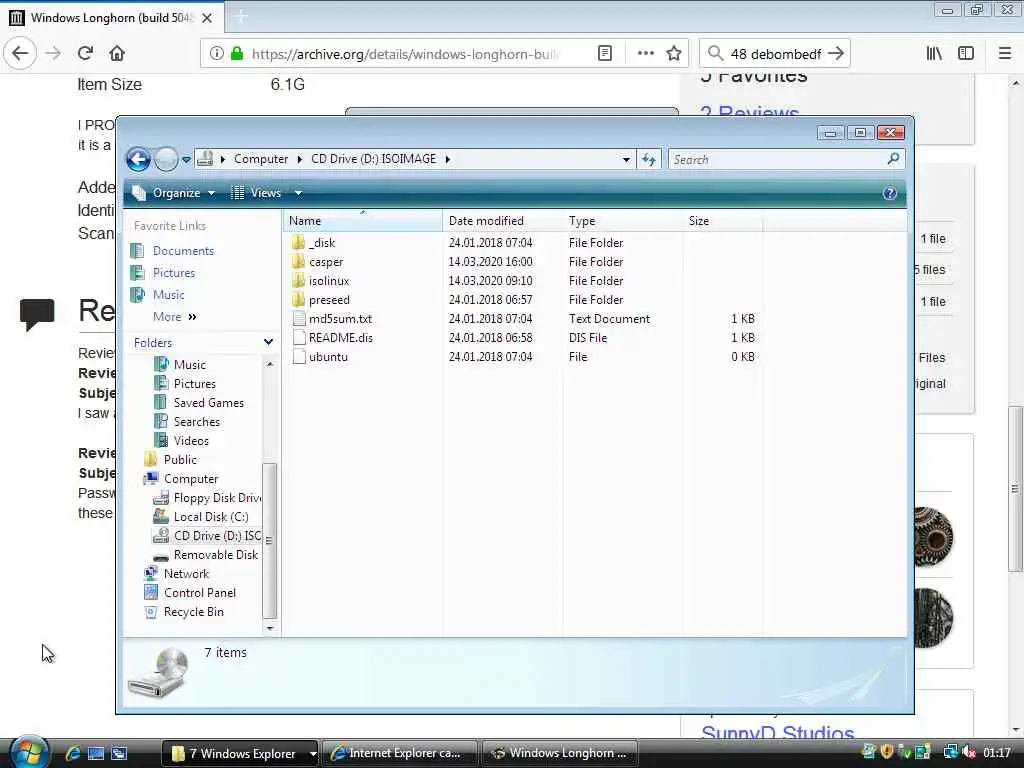Screen dimensions: 1024x768
Task: Refresh the Explorer address bar
Action: click(x=648, y=159)
